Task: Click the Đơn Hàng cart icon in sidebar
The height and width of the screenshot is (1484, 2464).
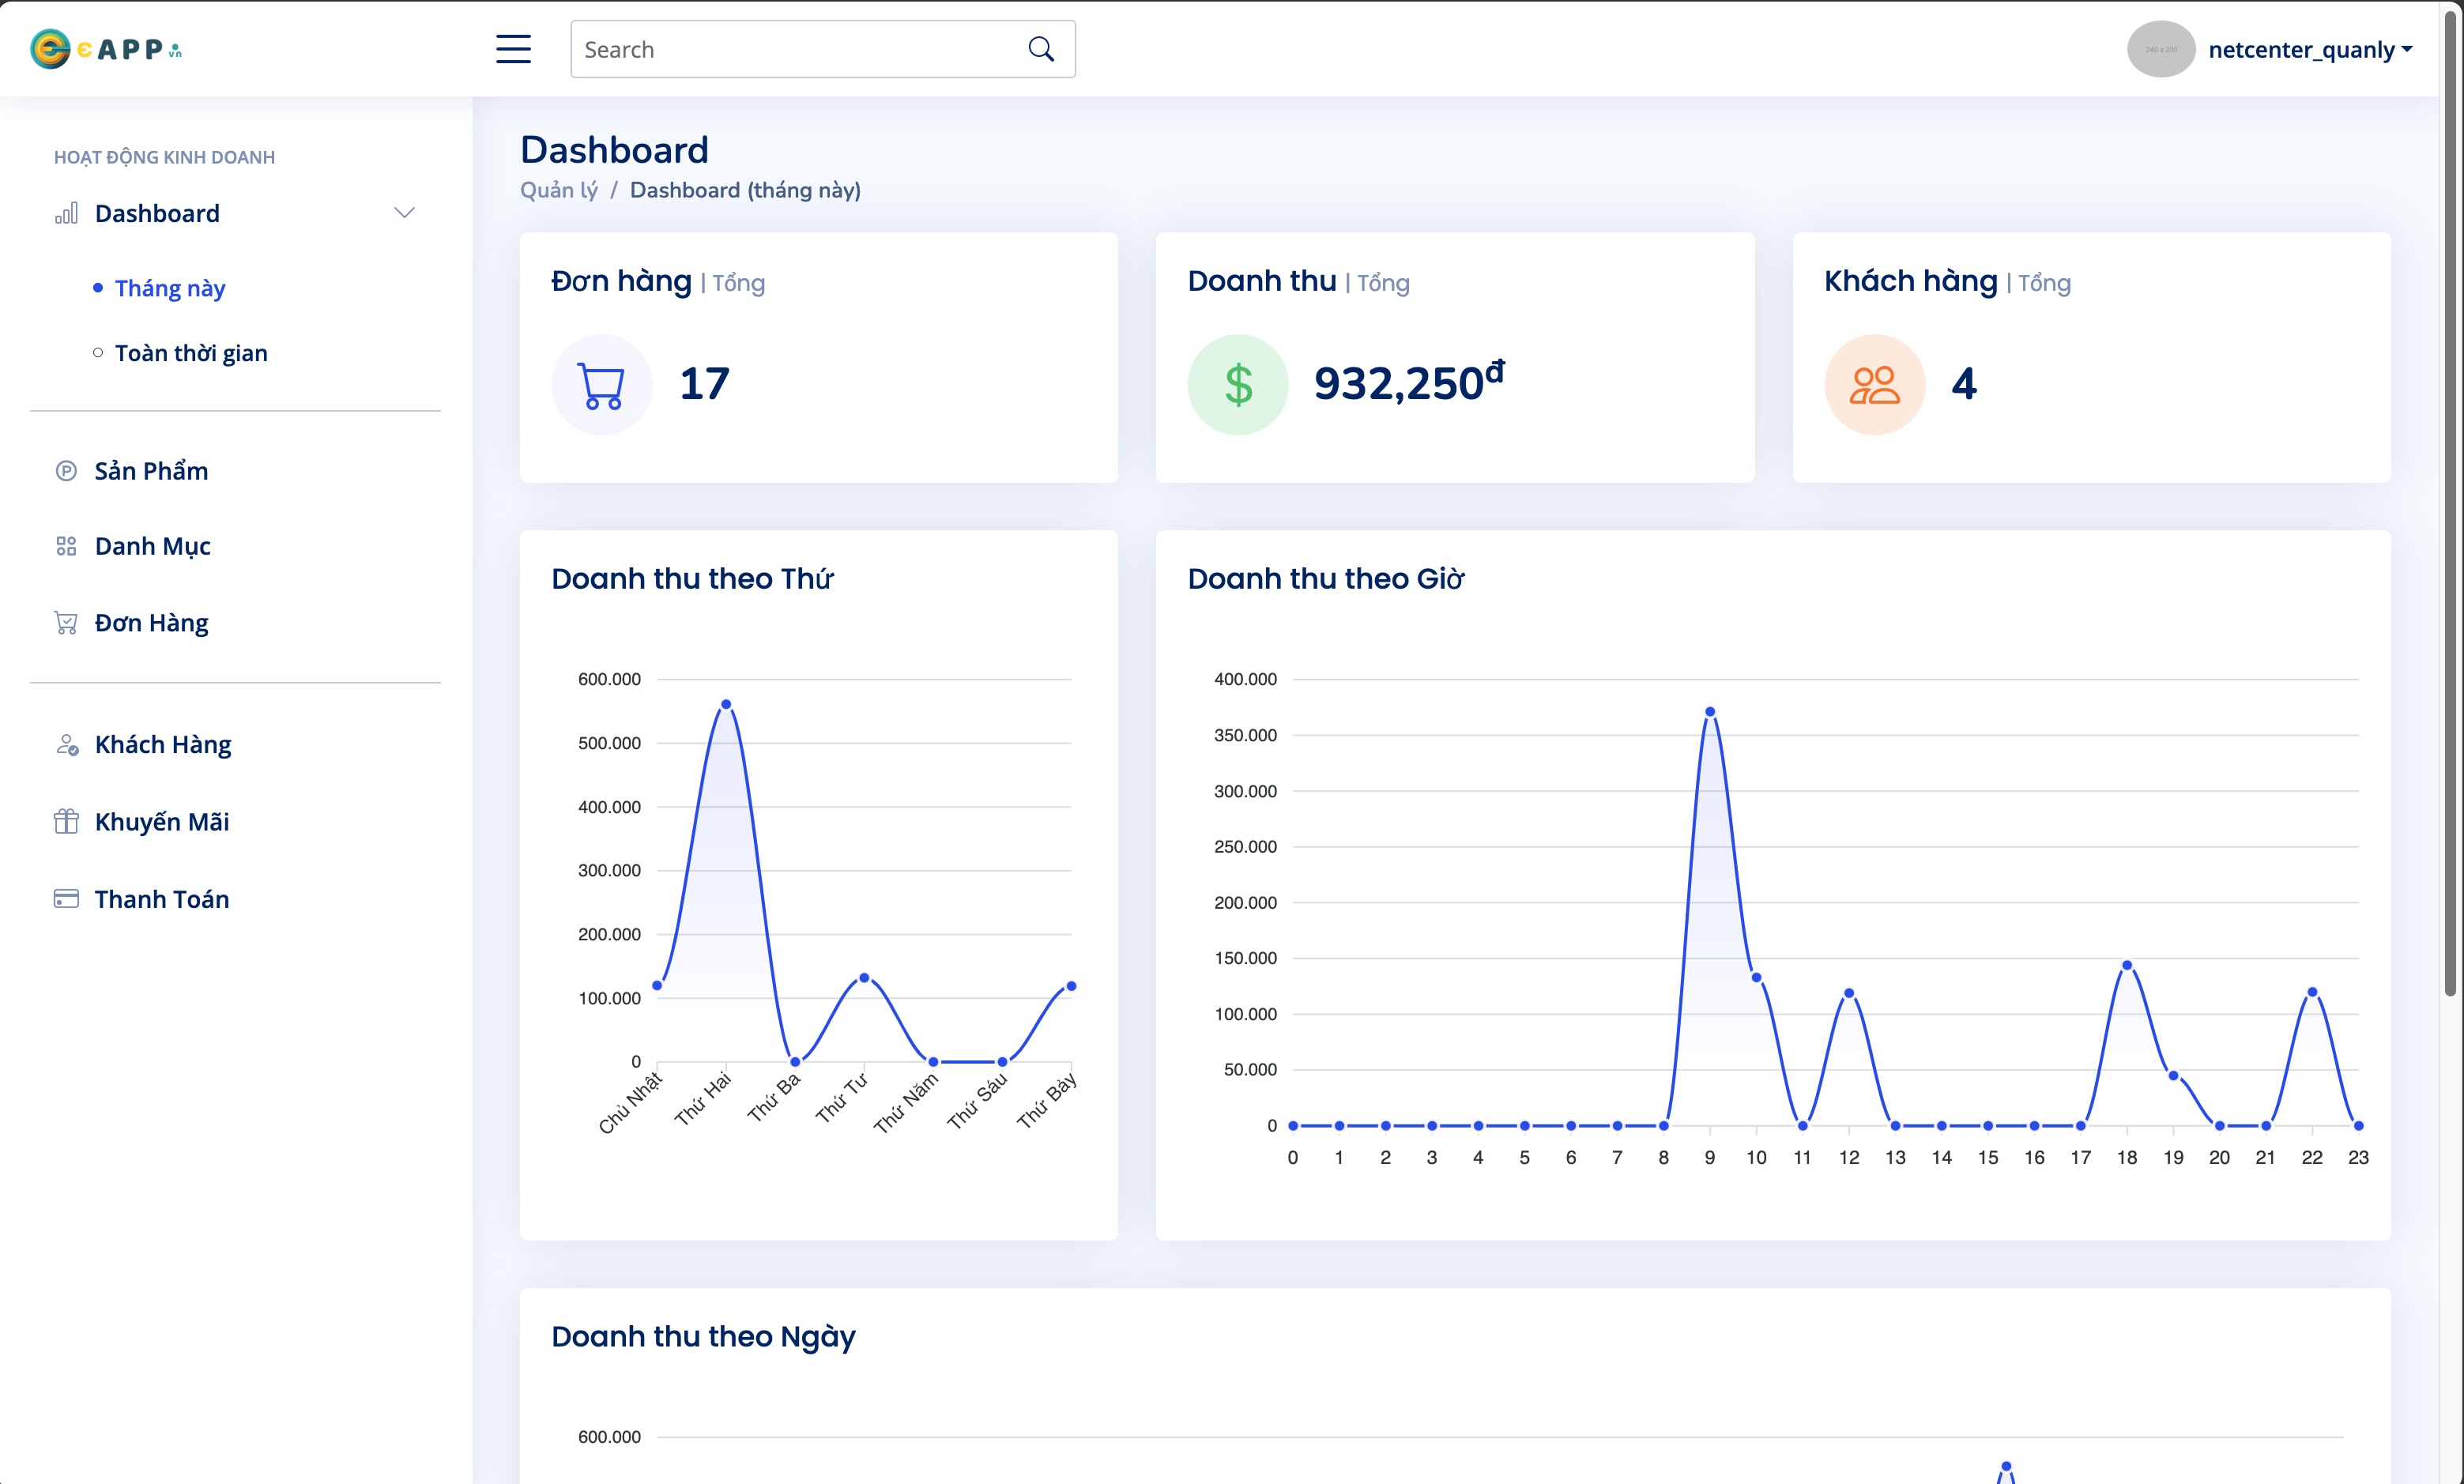Action: [x=66, y=623]
